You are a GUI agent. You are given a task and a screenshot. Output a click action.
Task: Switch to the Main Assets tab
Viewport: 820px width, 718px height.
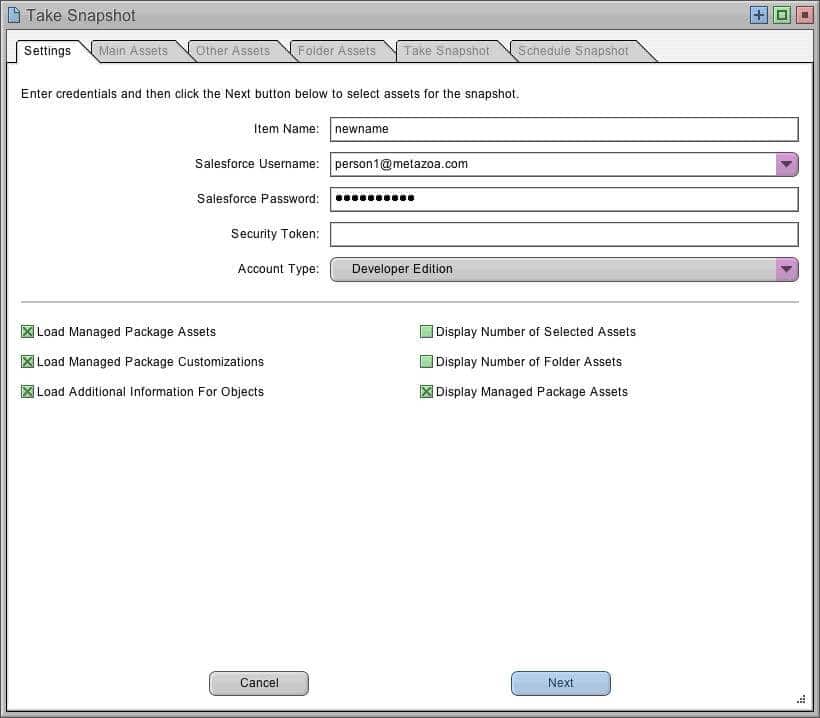(133, 51)
